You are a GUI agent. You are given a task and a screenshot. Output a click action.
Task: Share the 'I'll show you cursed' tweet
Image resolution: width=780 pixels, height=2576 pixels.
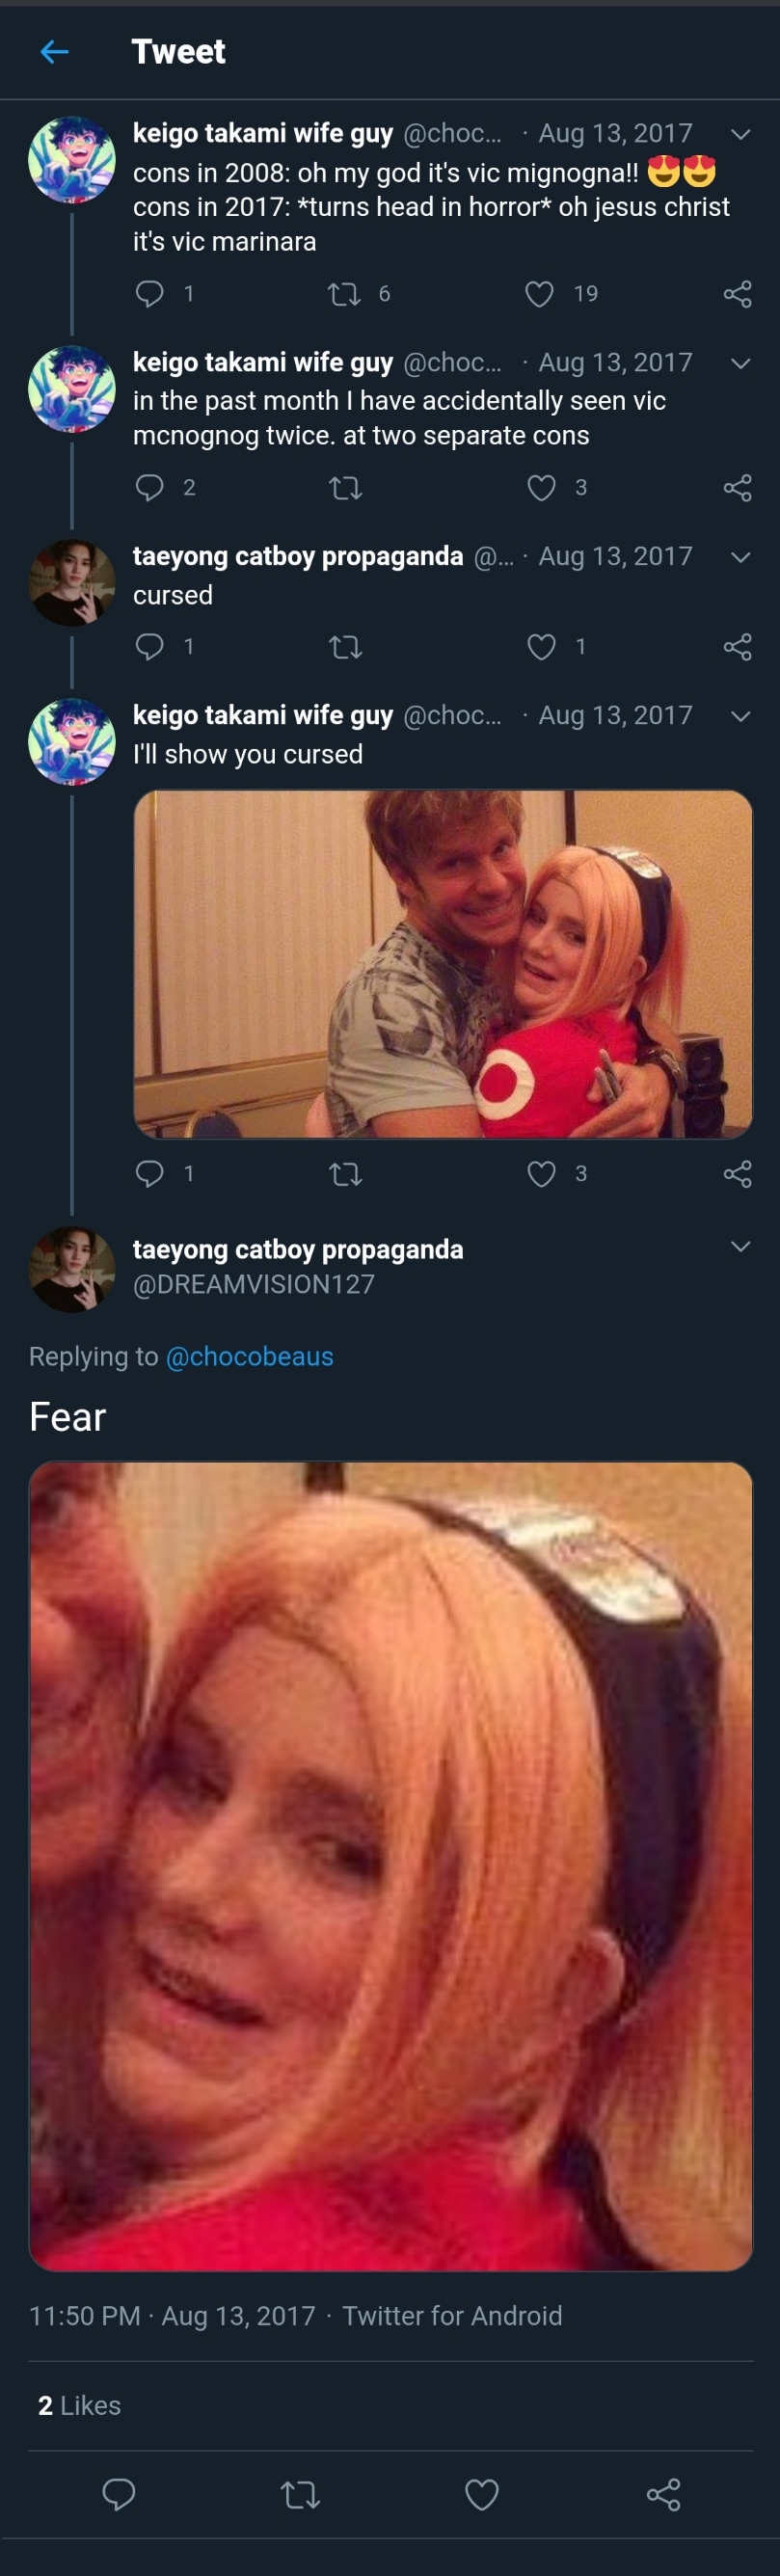(737, 1174)
